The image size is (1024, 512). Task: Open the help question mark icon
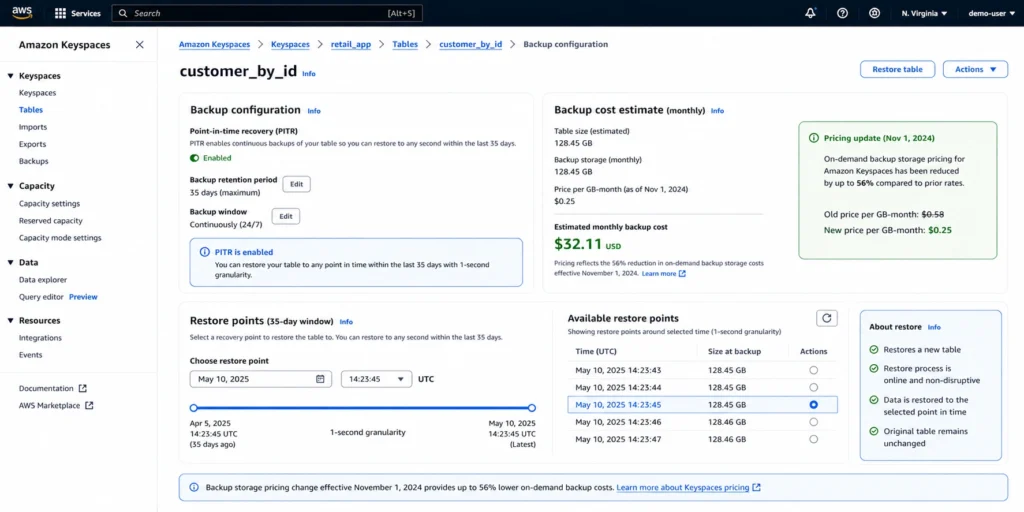point(842,13)
